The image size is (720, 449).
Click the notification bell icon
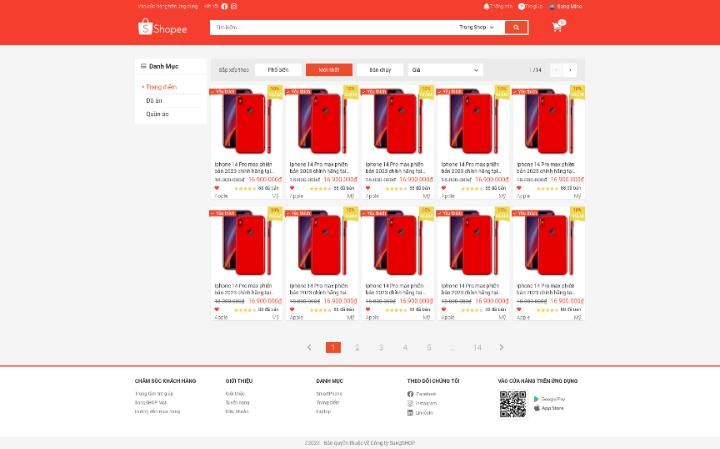pyautogui.click(x=487, y=6)
